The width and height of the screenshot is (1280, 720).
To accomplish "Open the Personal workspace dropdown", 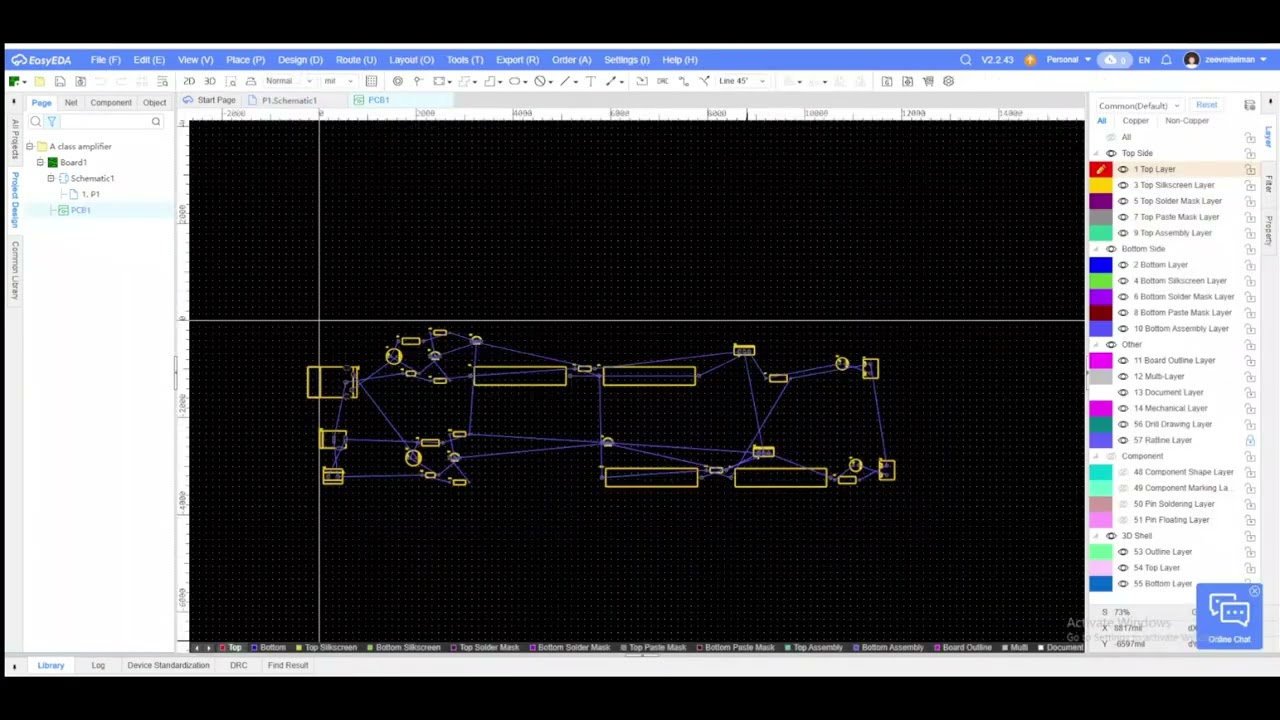I will pyautogui.click(x=1067, y=60).
